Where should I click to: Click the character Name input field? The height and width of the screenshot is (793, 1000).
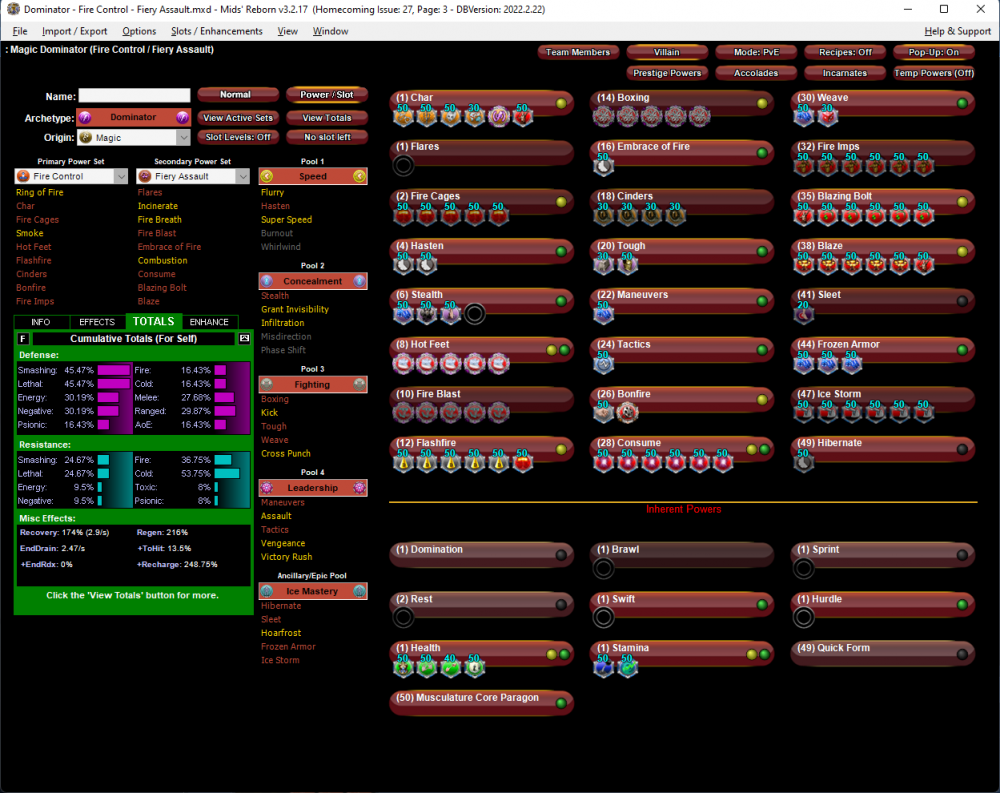[135, 96]
